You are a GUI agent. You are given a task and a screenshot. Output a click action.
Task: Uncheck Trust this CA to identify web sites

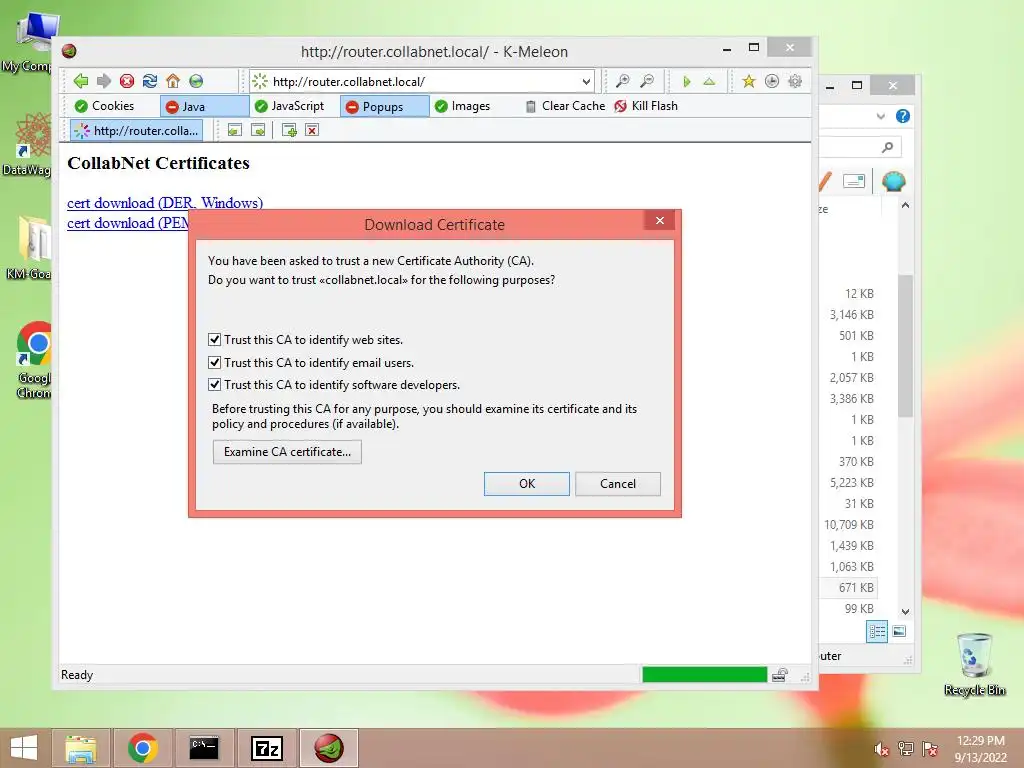(x=214, y=340)
